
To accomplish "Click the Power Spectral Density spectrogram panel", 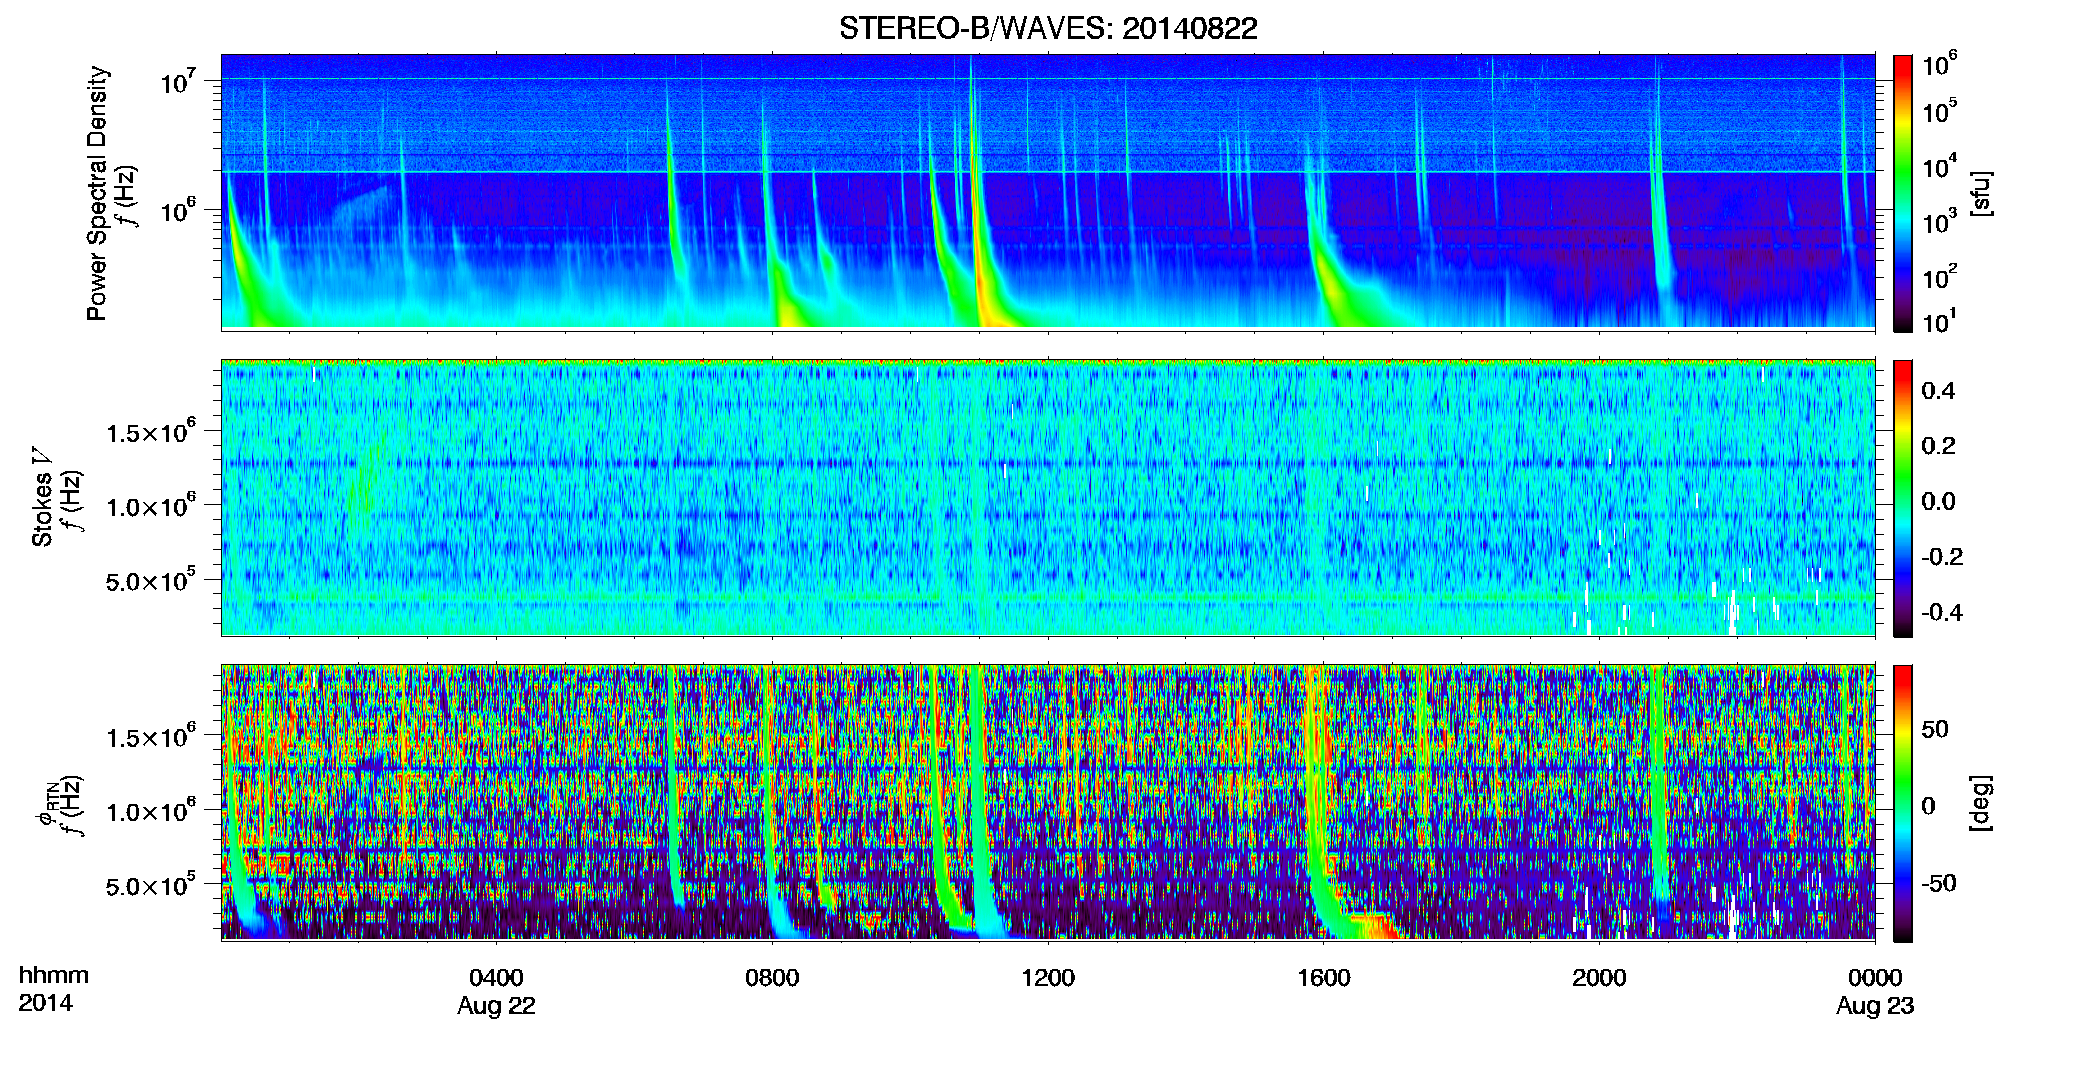I will point(1048,192).
